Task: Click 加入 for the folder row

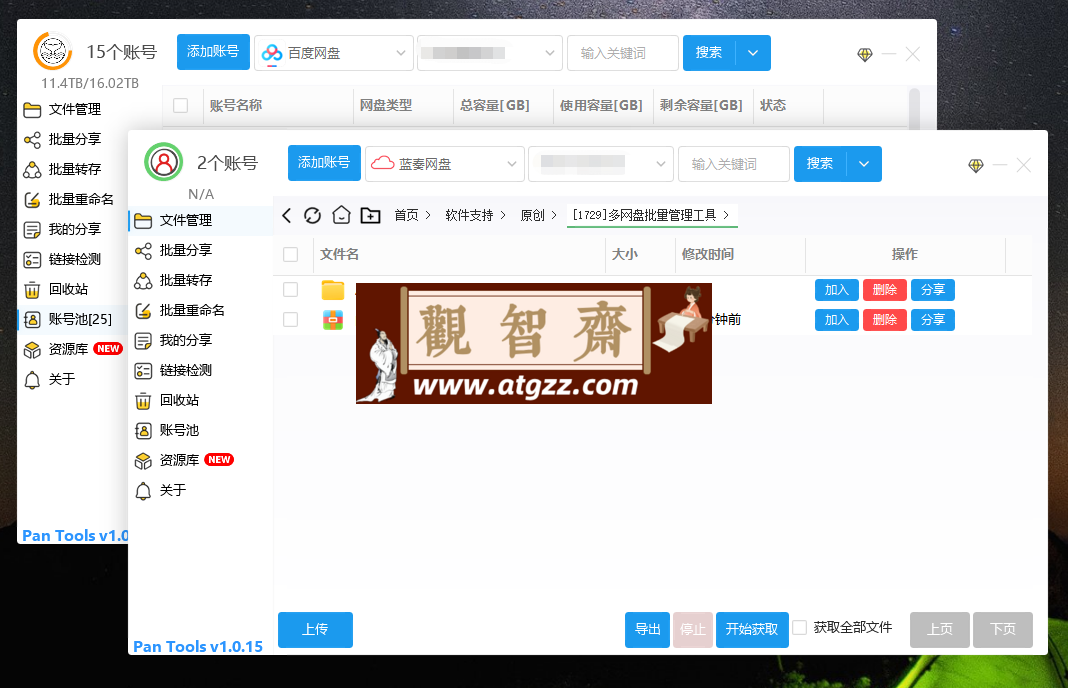Action: [836, 290]
